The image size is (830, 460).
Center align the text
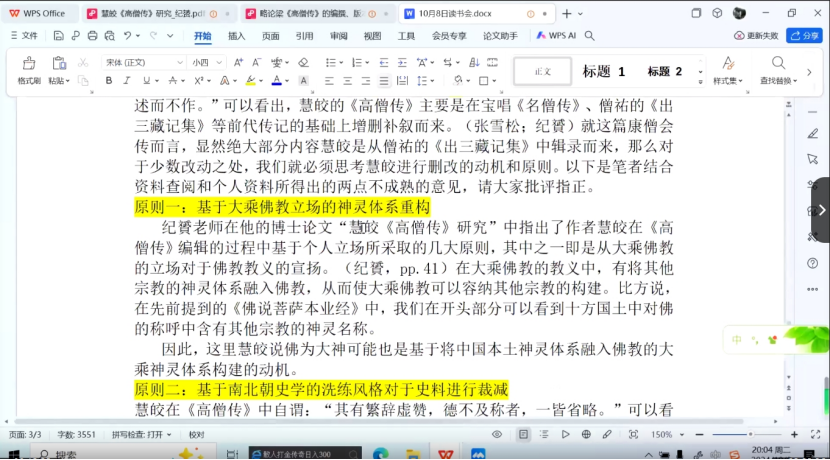coord(347,81)
